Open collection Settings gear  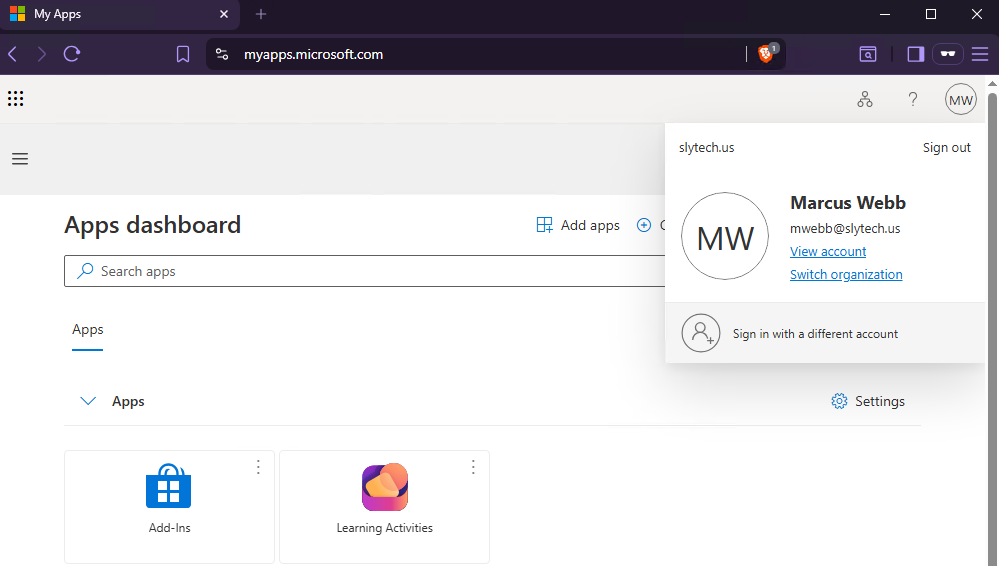[868, 401]
